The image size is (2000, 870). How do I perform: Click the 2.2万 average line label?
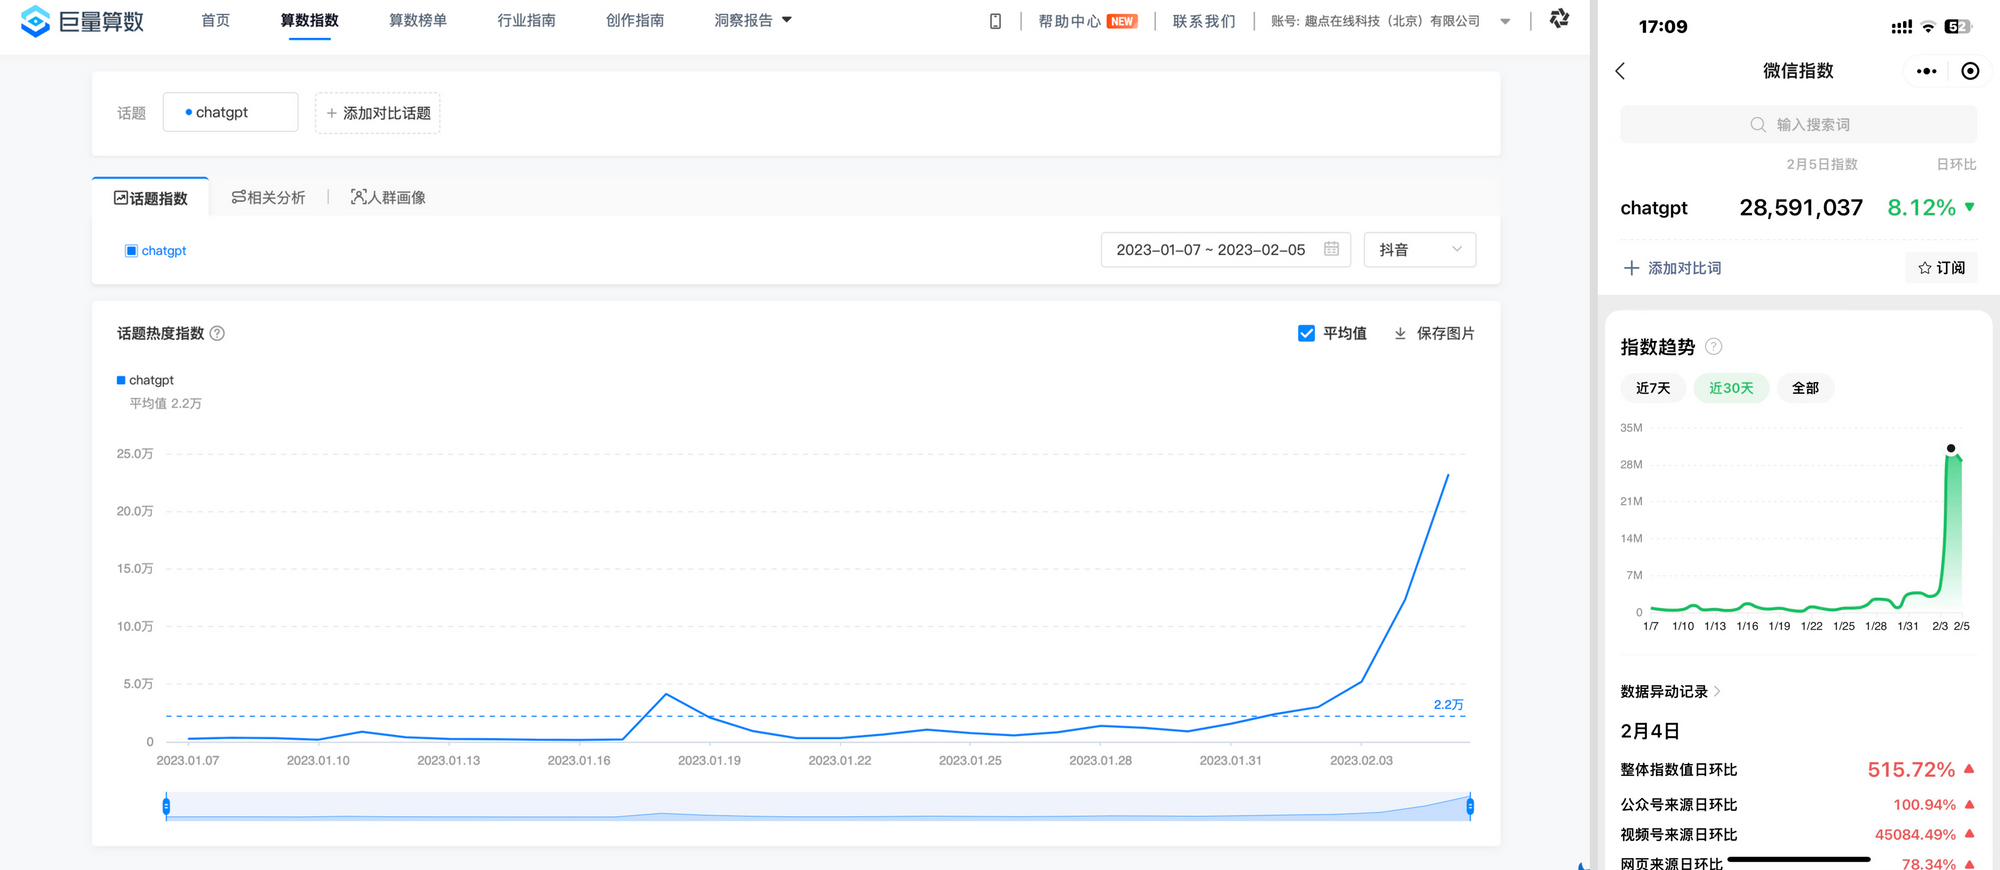1448,705
